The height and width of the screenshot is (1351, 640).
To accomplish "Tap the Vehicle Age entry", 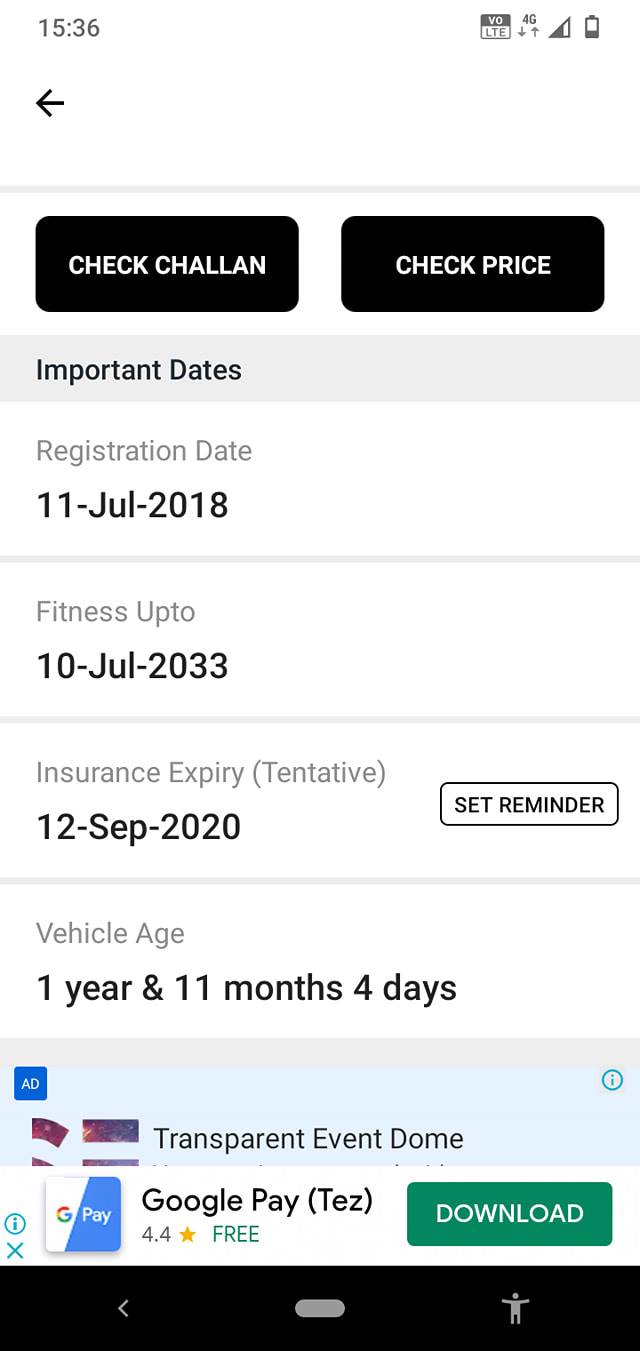I will pos(320,961).
